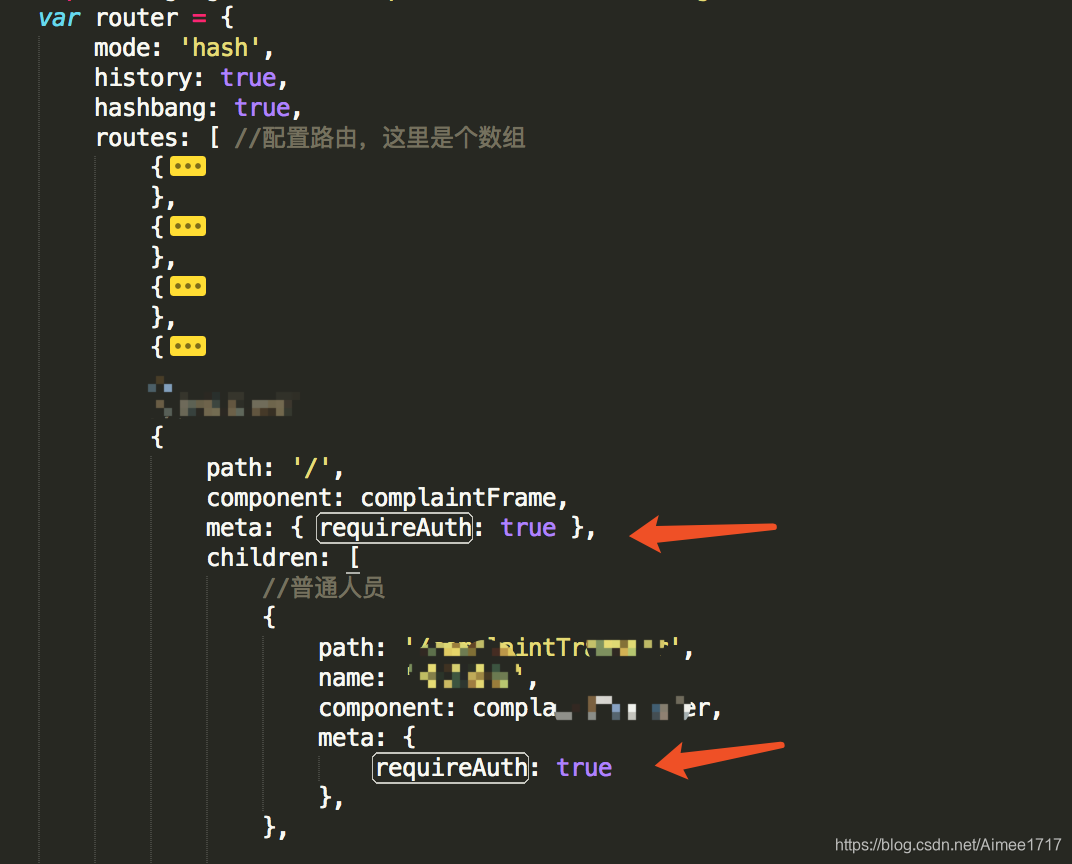Click 'requireAuth' in the top-level meta line

pyautogui.click(x=395, y=528)
